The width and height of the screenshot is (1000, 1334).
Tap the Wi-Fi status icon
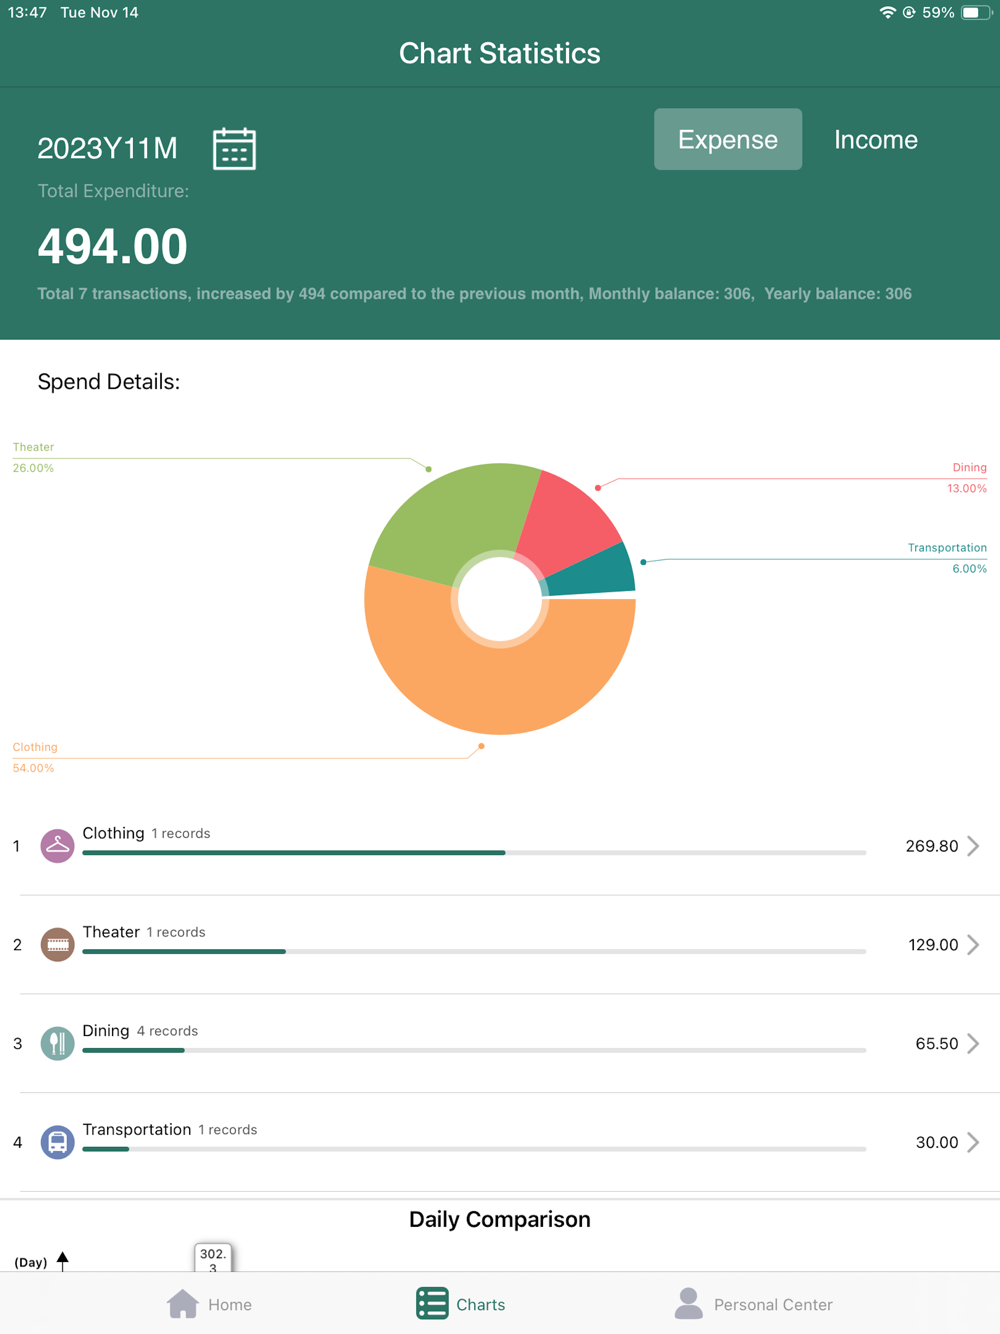click(x=887, y=13)
